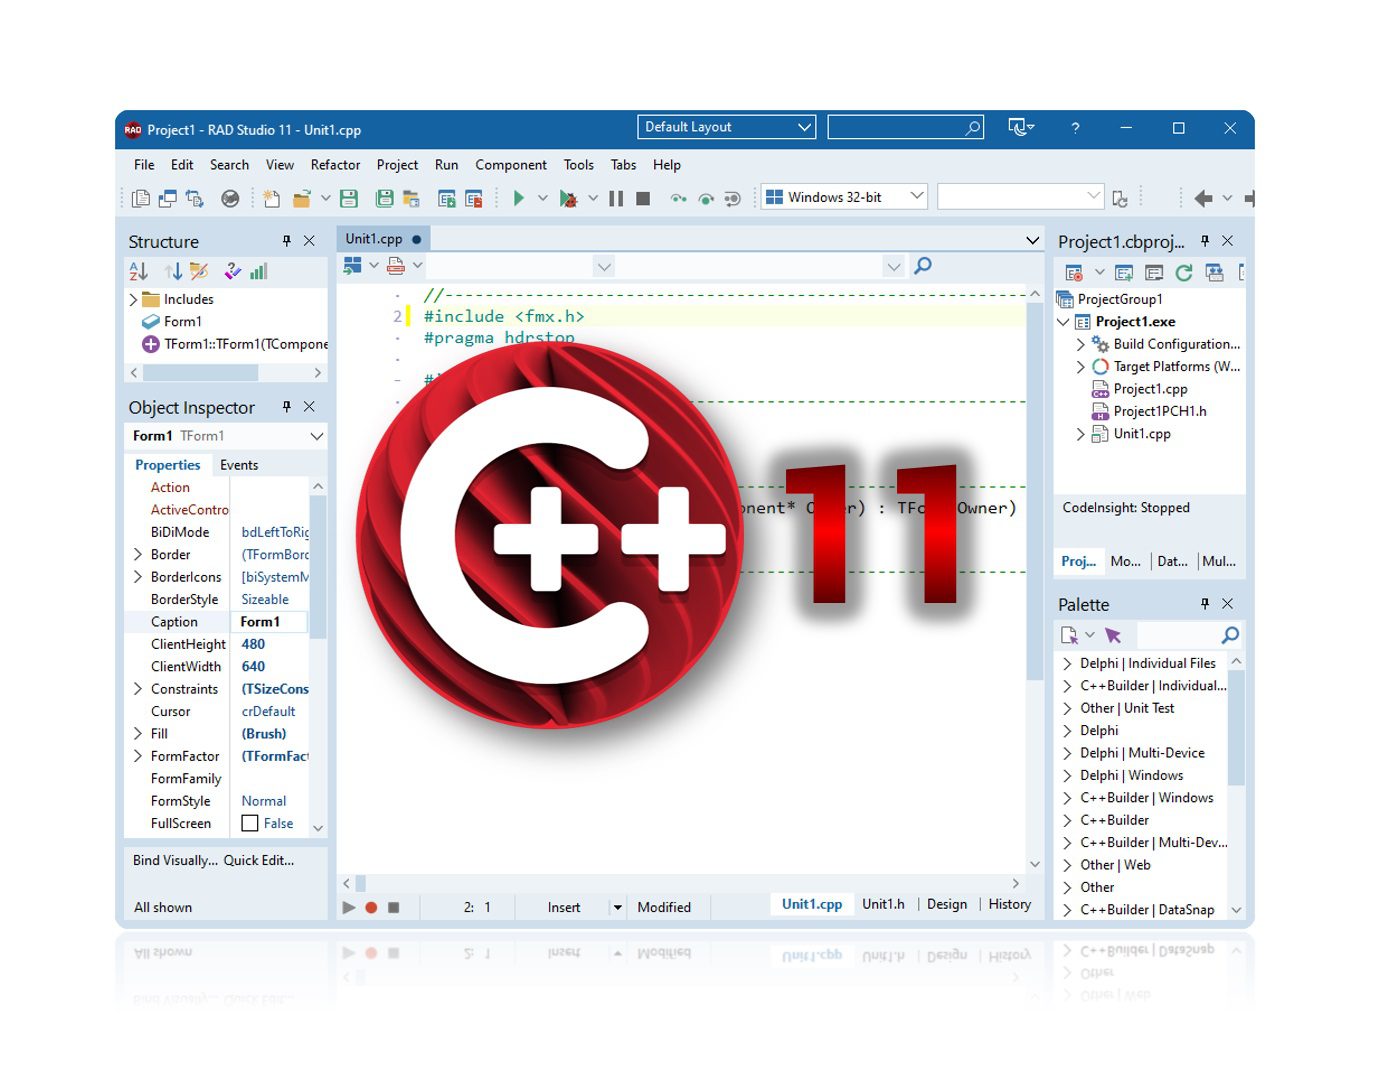The width and height of the screenshot is (1377, 1077).
Task: Click the desktop layout icon in title bar
Action: (x=1020, y=127)
